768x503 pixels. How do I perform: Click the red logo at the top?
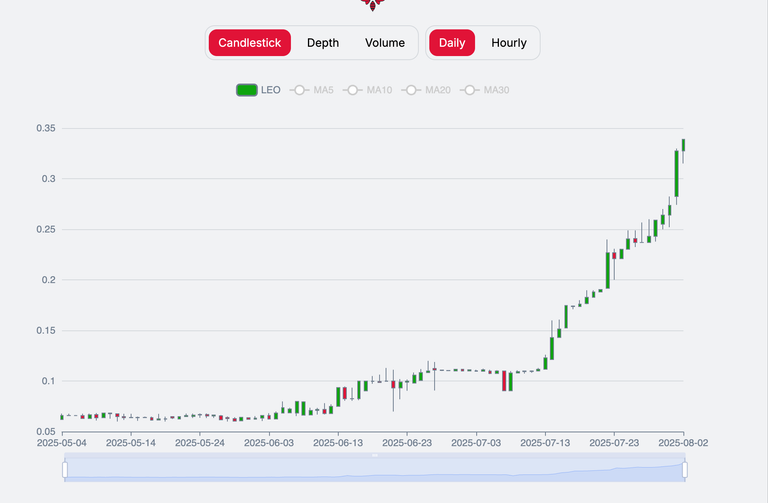click(372, 5)
